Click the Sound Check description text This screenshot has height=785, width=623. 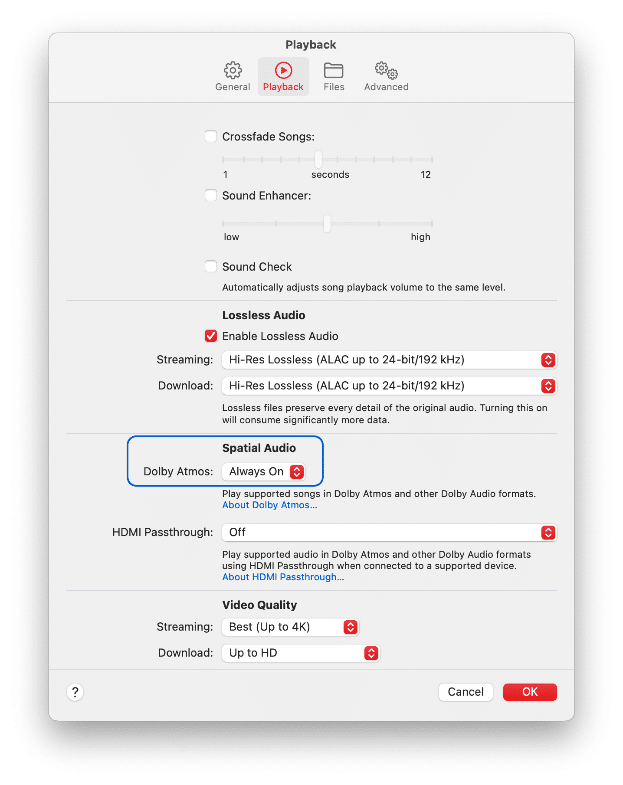pos(364,287)
